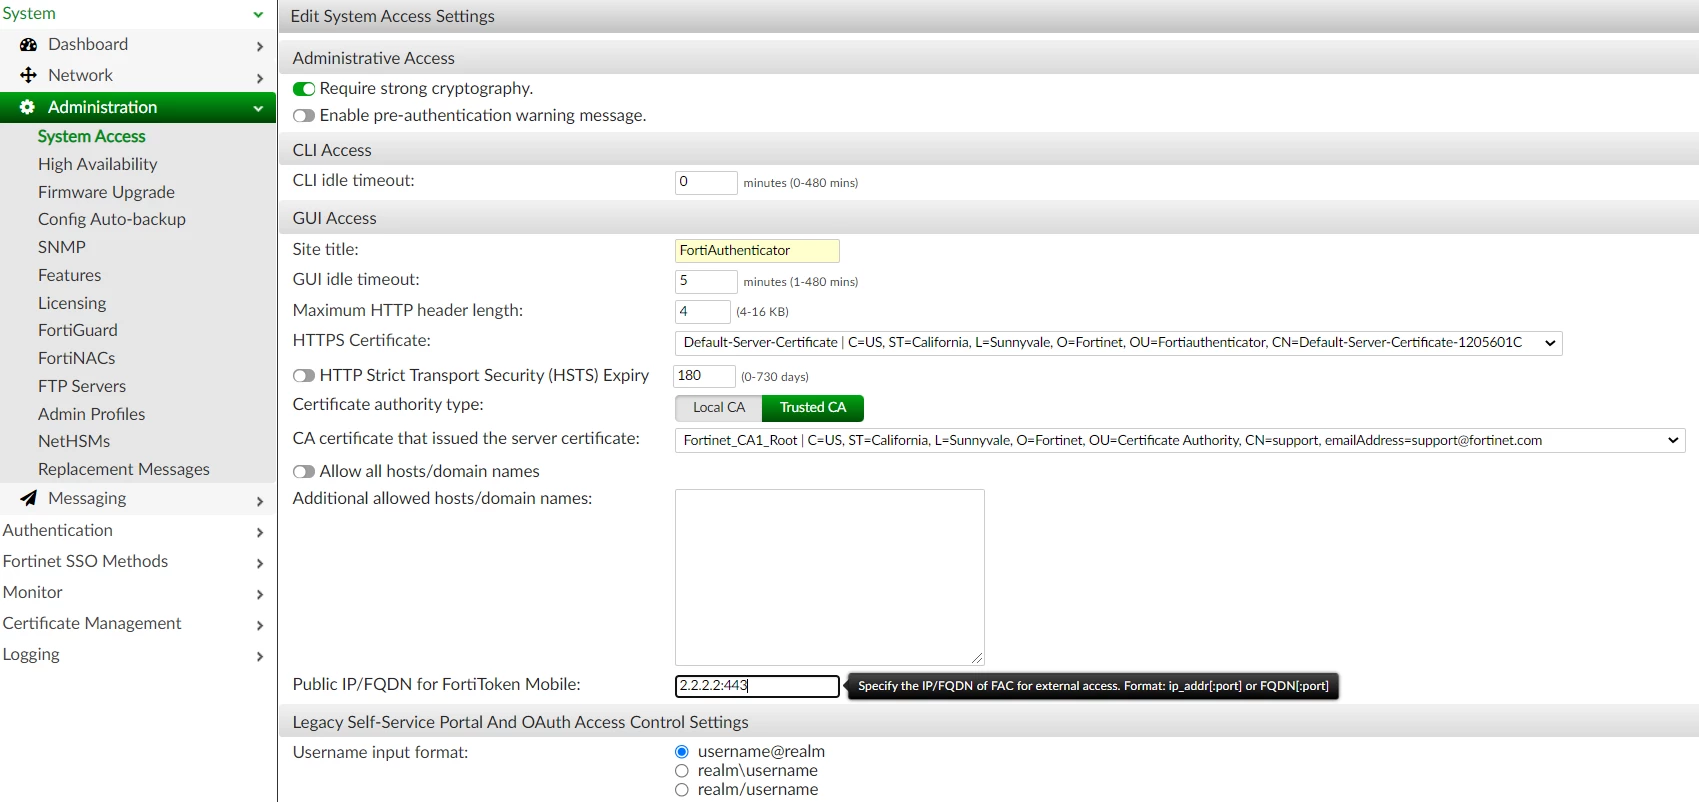The width and height of the screenshot is (1699, 802).
Task: Open Admin Profiles page
Action: [x=92, y=414]
